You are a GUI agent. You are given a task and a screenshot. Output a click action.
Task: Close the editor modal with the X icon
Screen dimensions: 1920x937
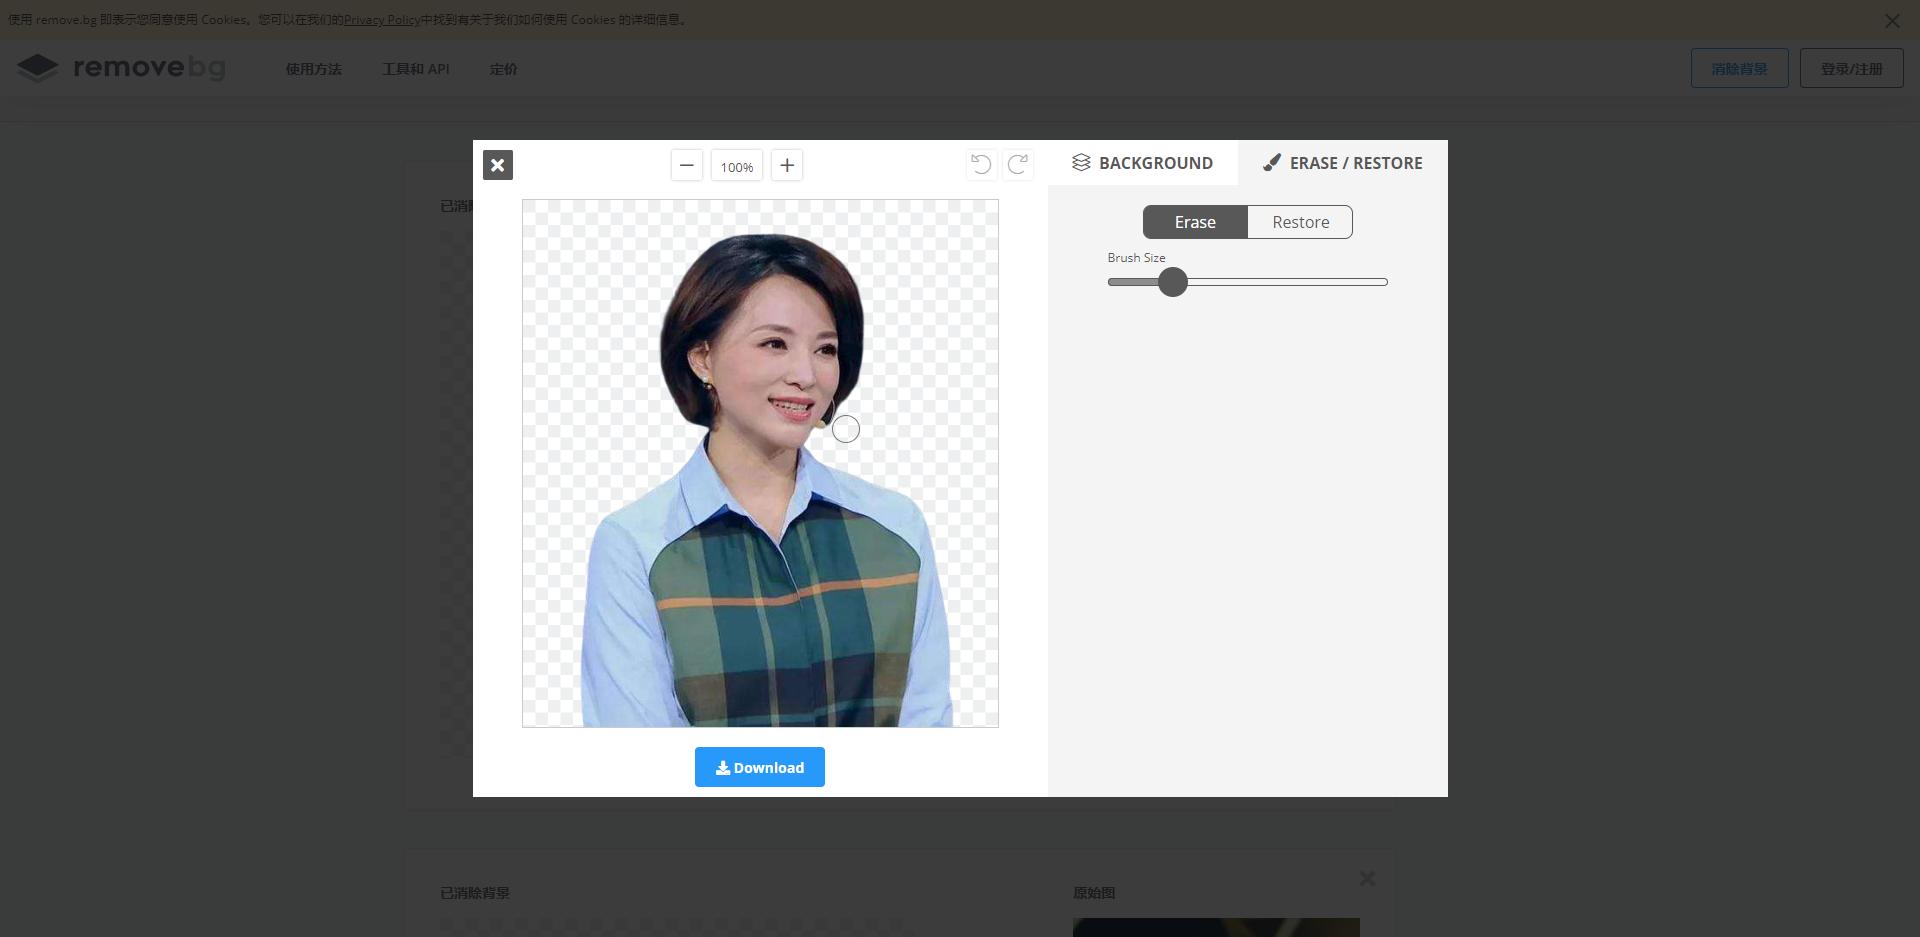click(497, 165)
